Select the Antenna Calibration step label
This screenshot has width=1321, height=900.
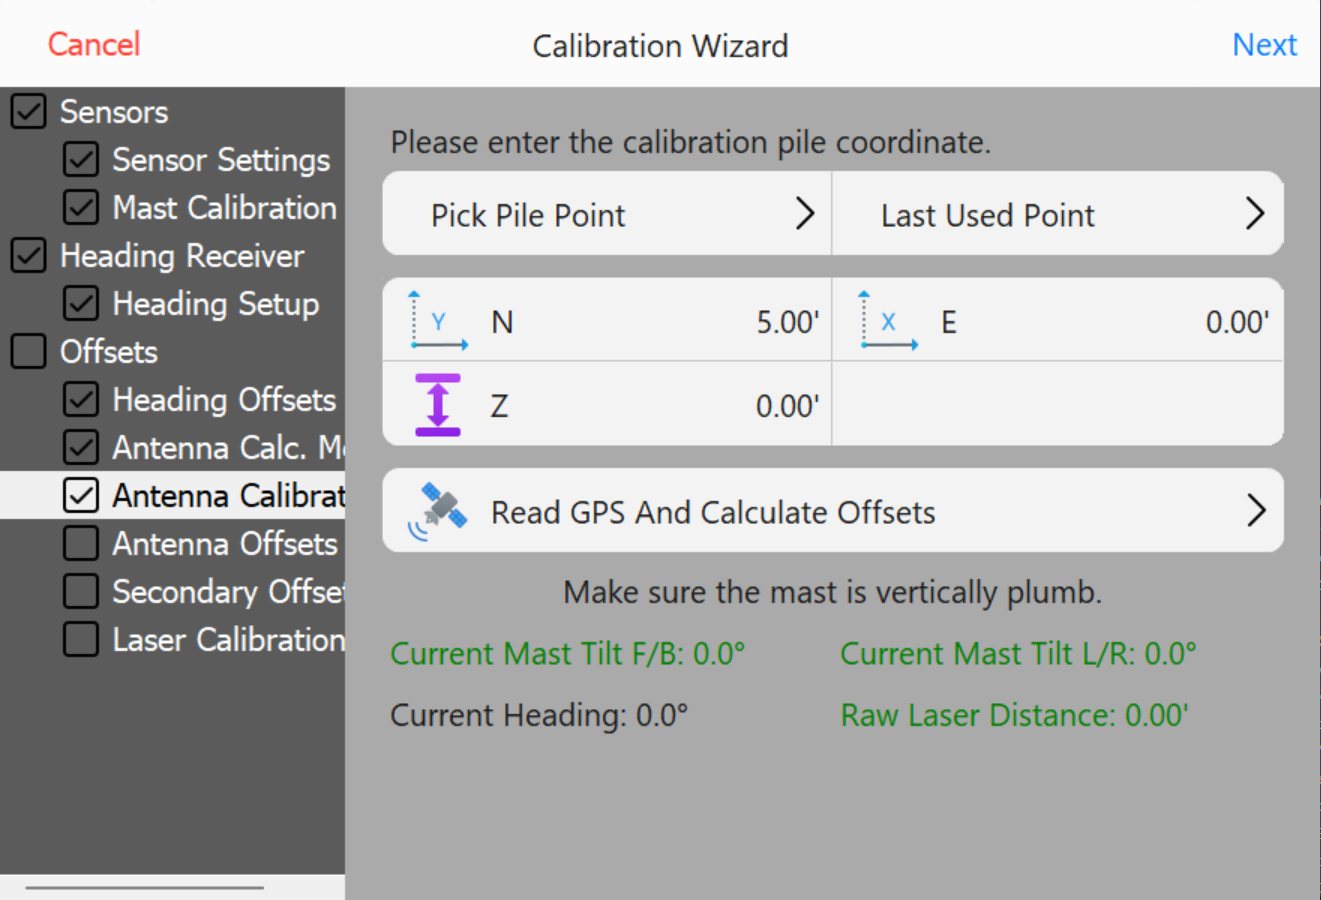click(x=228, y=496)
